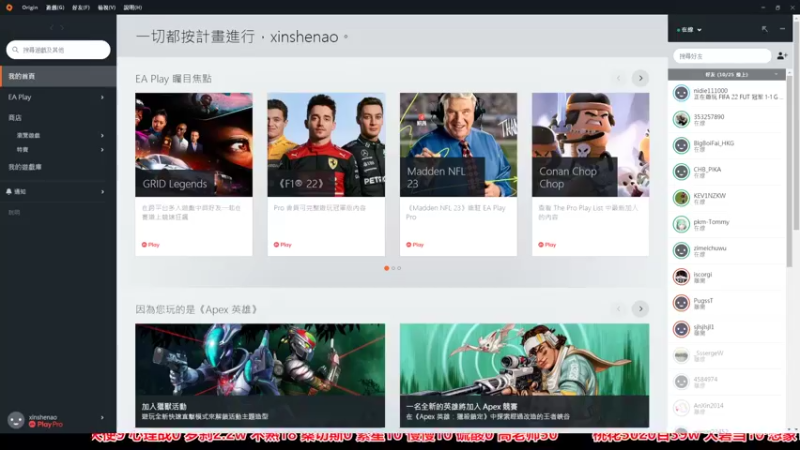Click Ao0n2014's avatar icon
The height and width of the screenshot is (450, 800).
681,408
